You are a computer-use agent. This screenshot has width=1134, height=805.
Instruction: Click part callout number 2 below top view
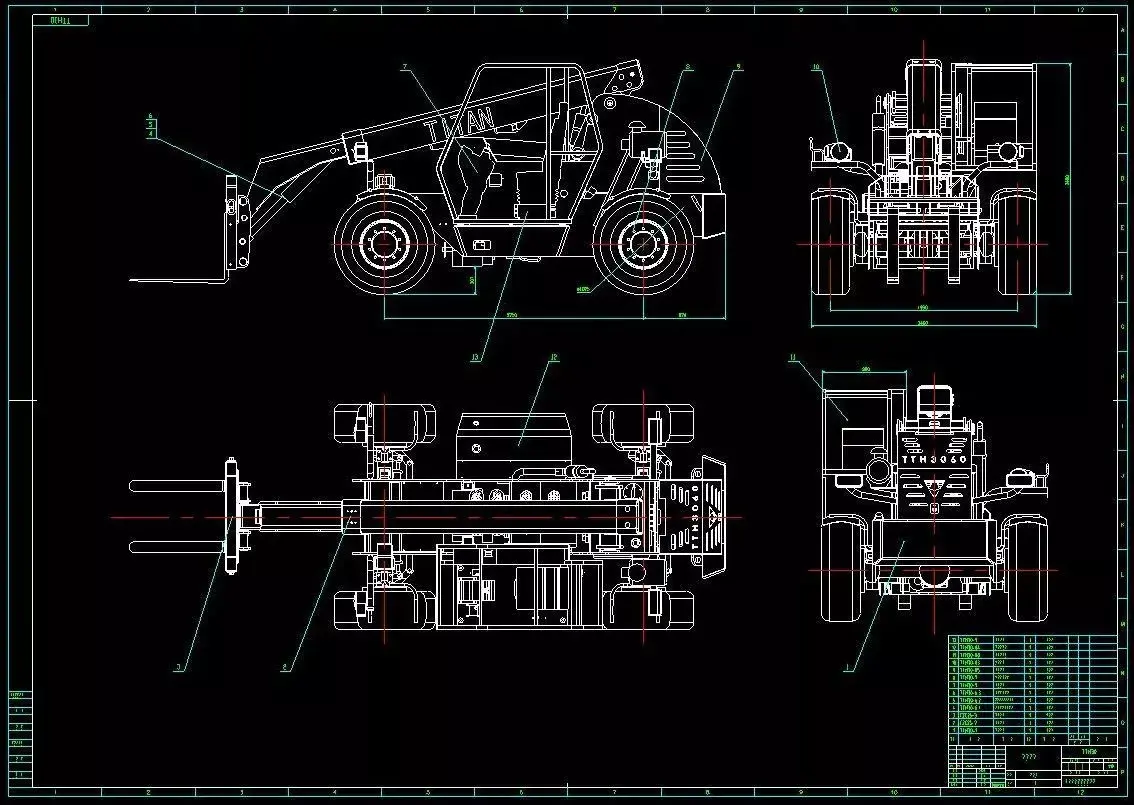coord(285,668)
